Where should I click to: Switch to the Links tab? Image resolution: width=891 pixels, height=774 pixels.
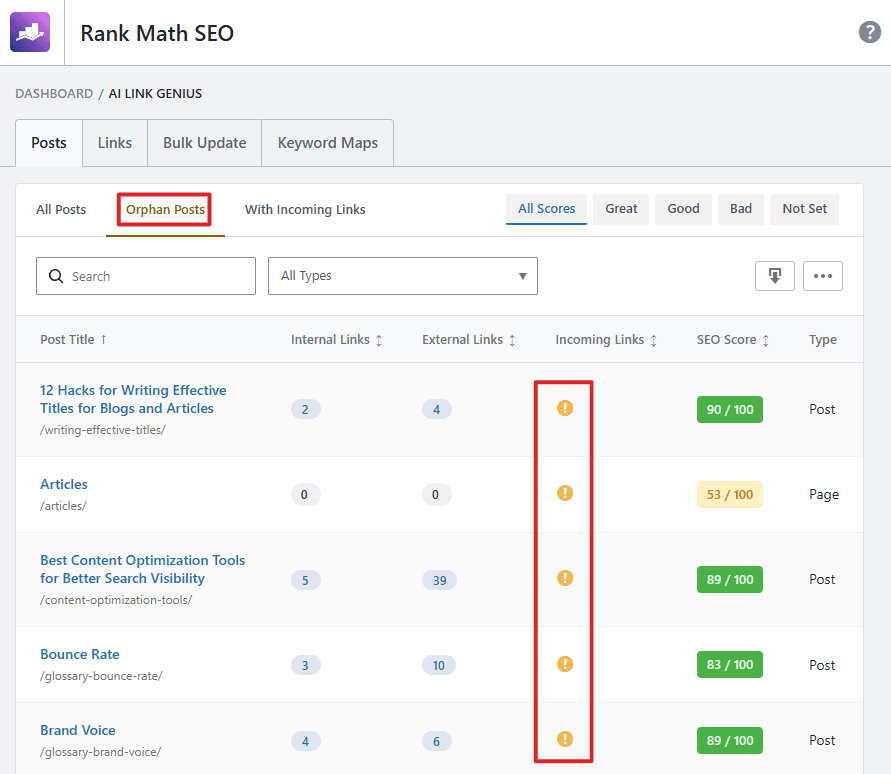click(x=115, y=143)
